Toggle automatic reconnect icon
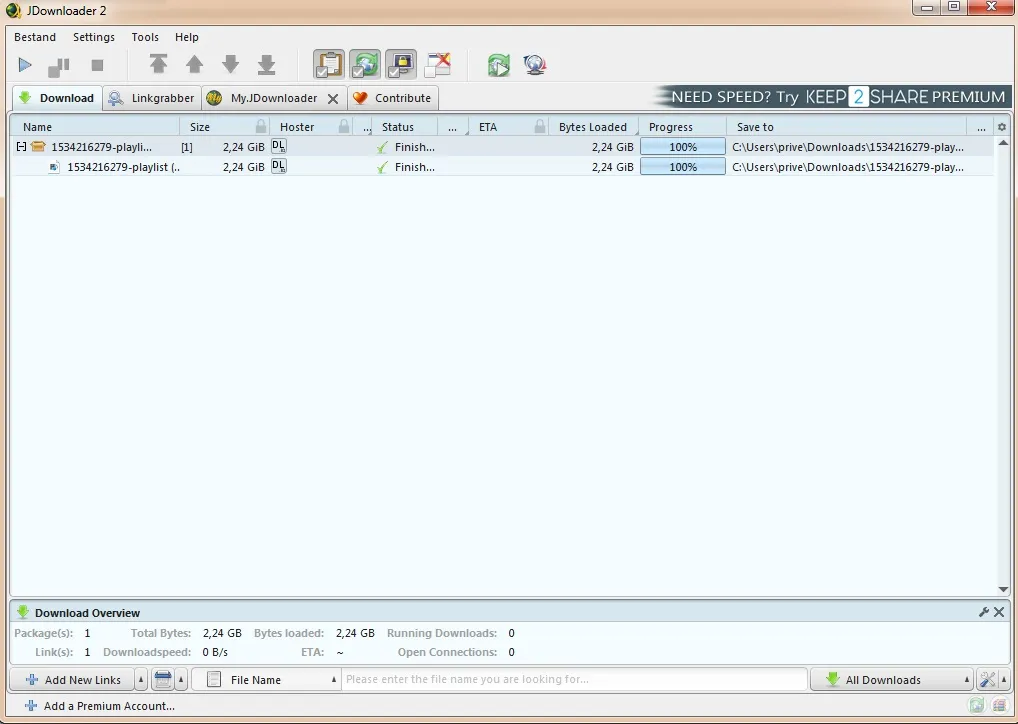Image resolution: width=1018 pixels, height=724 pixels. pyautogui.click(x=365, y=64)
